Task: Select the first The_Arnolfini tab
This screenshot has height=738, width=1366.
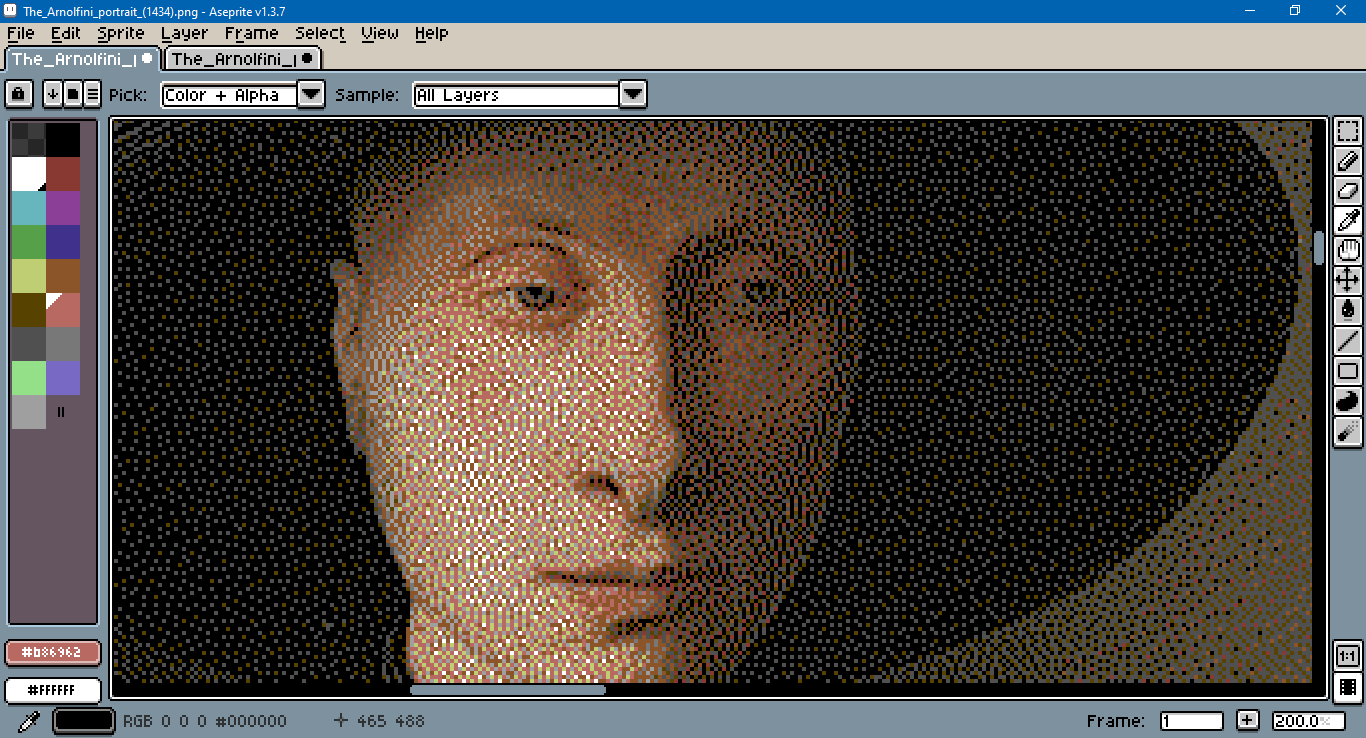Action: [82, 59]
